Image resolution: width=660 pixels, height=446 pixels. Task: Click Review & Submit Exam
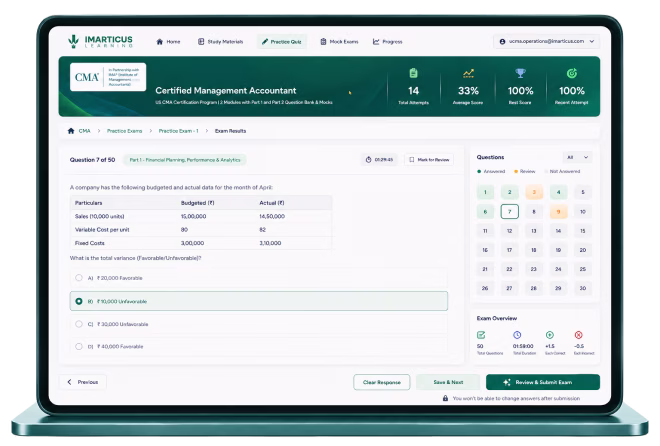(x=543, y=382)
